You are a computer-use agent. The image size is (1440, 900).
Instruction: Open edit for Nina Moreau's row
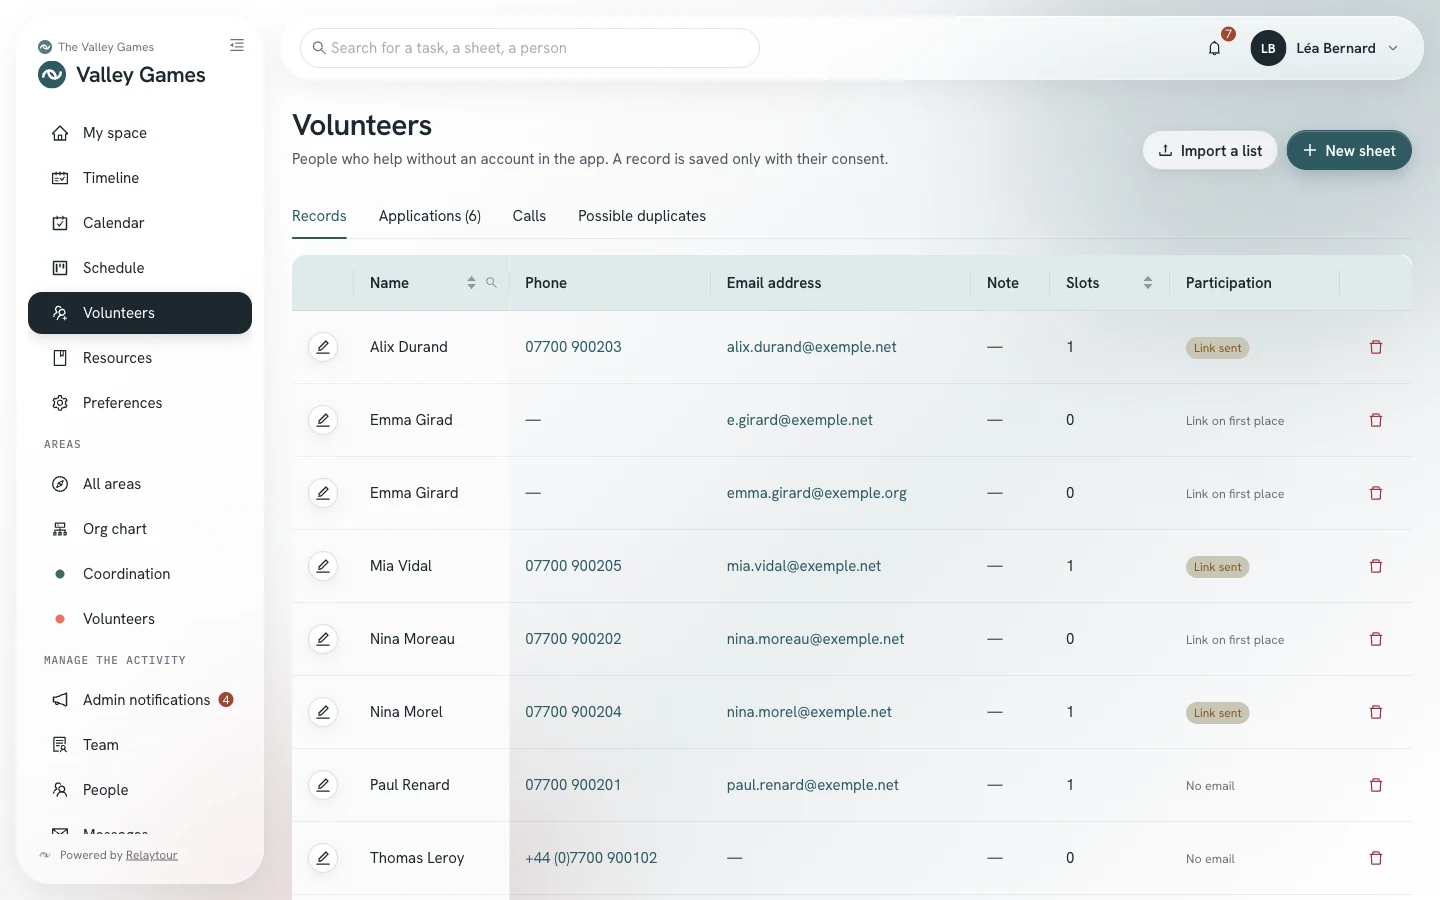pyautogui.click(x=323, y=639)
